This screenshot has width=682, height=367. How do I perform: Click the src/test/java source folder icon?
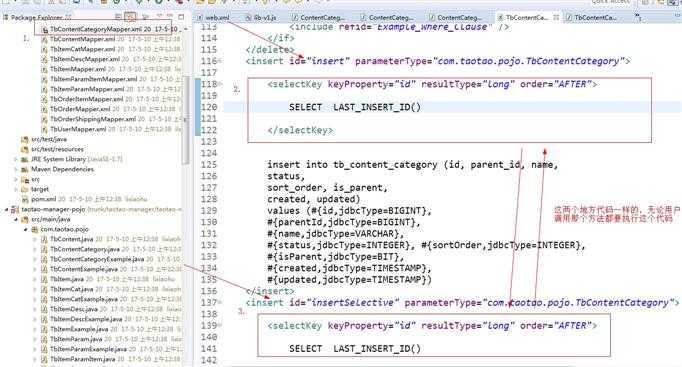(25, 139)
